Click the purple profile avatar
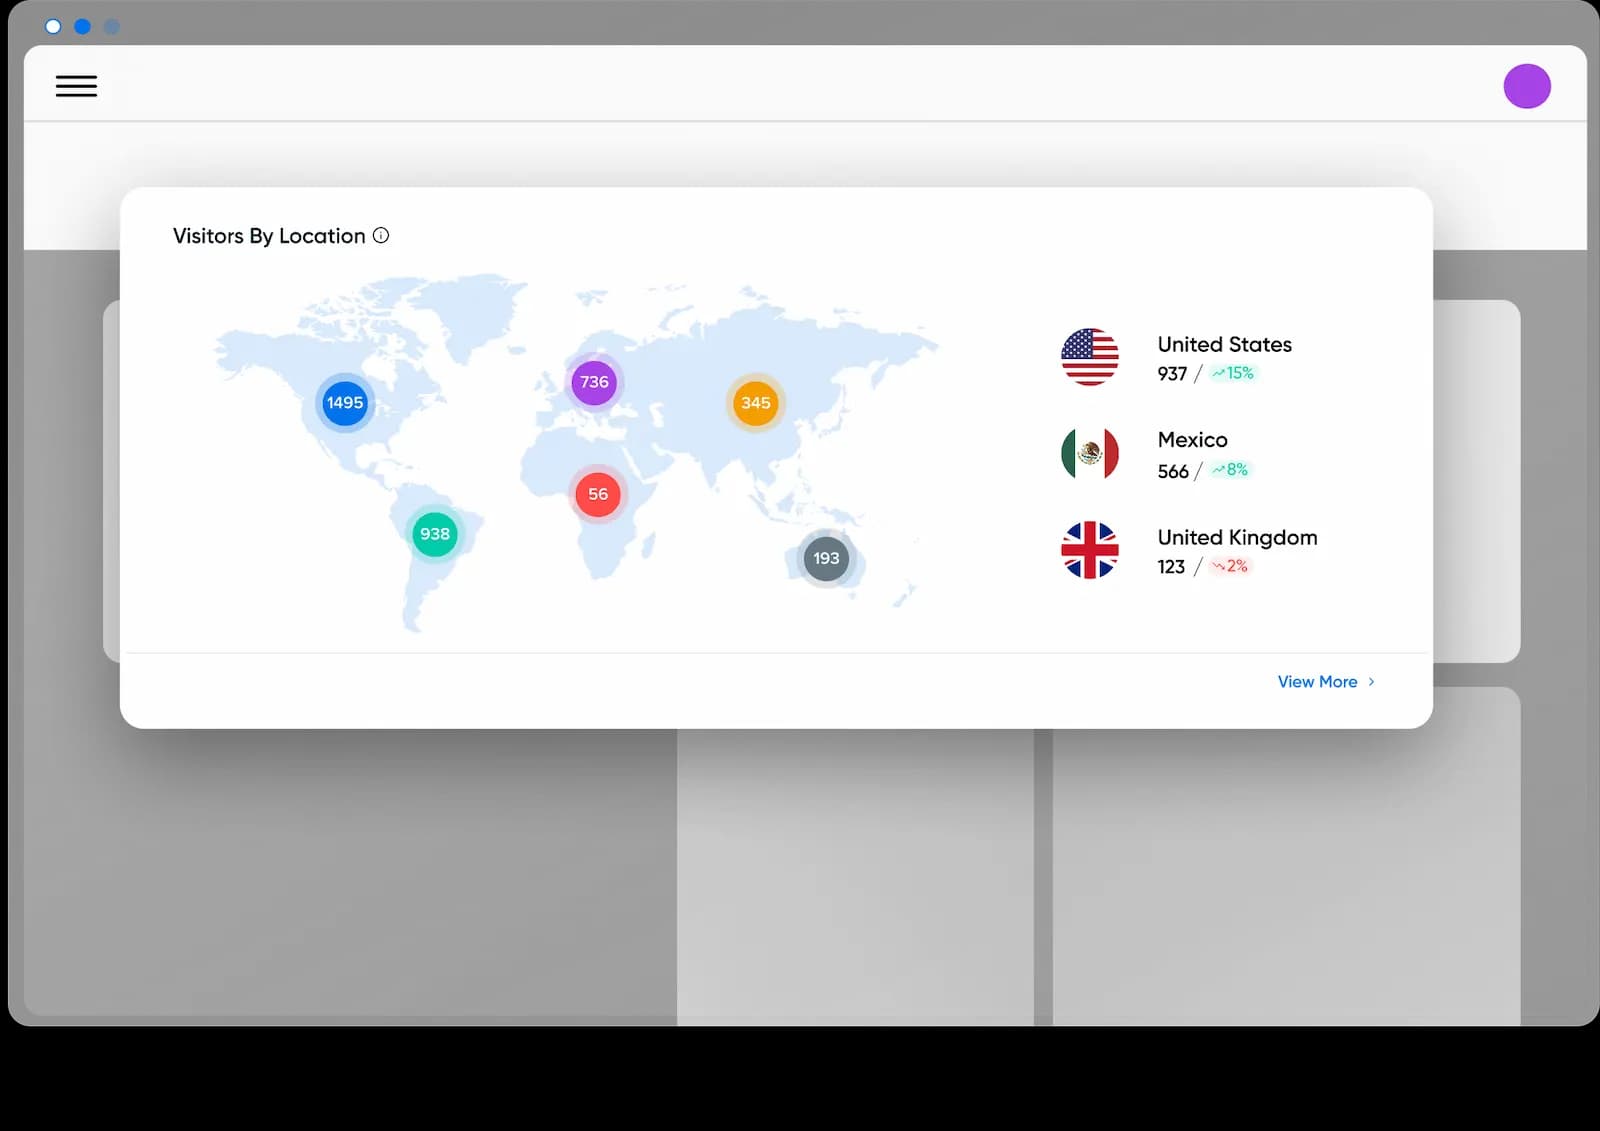 (x=1527, y=86)
